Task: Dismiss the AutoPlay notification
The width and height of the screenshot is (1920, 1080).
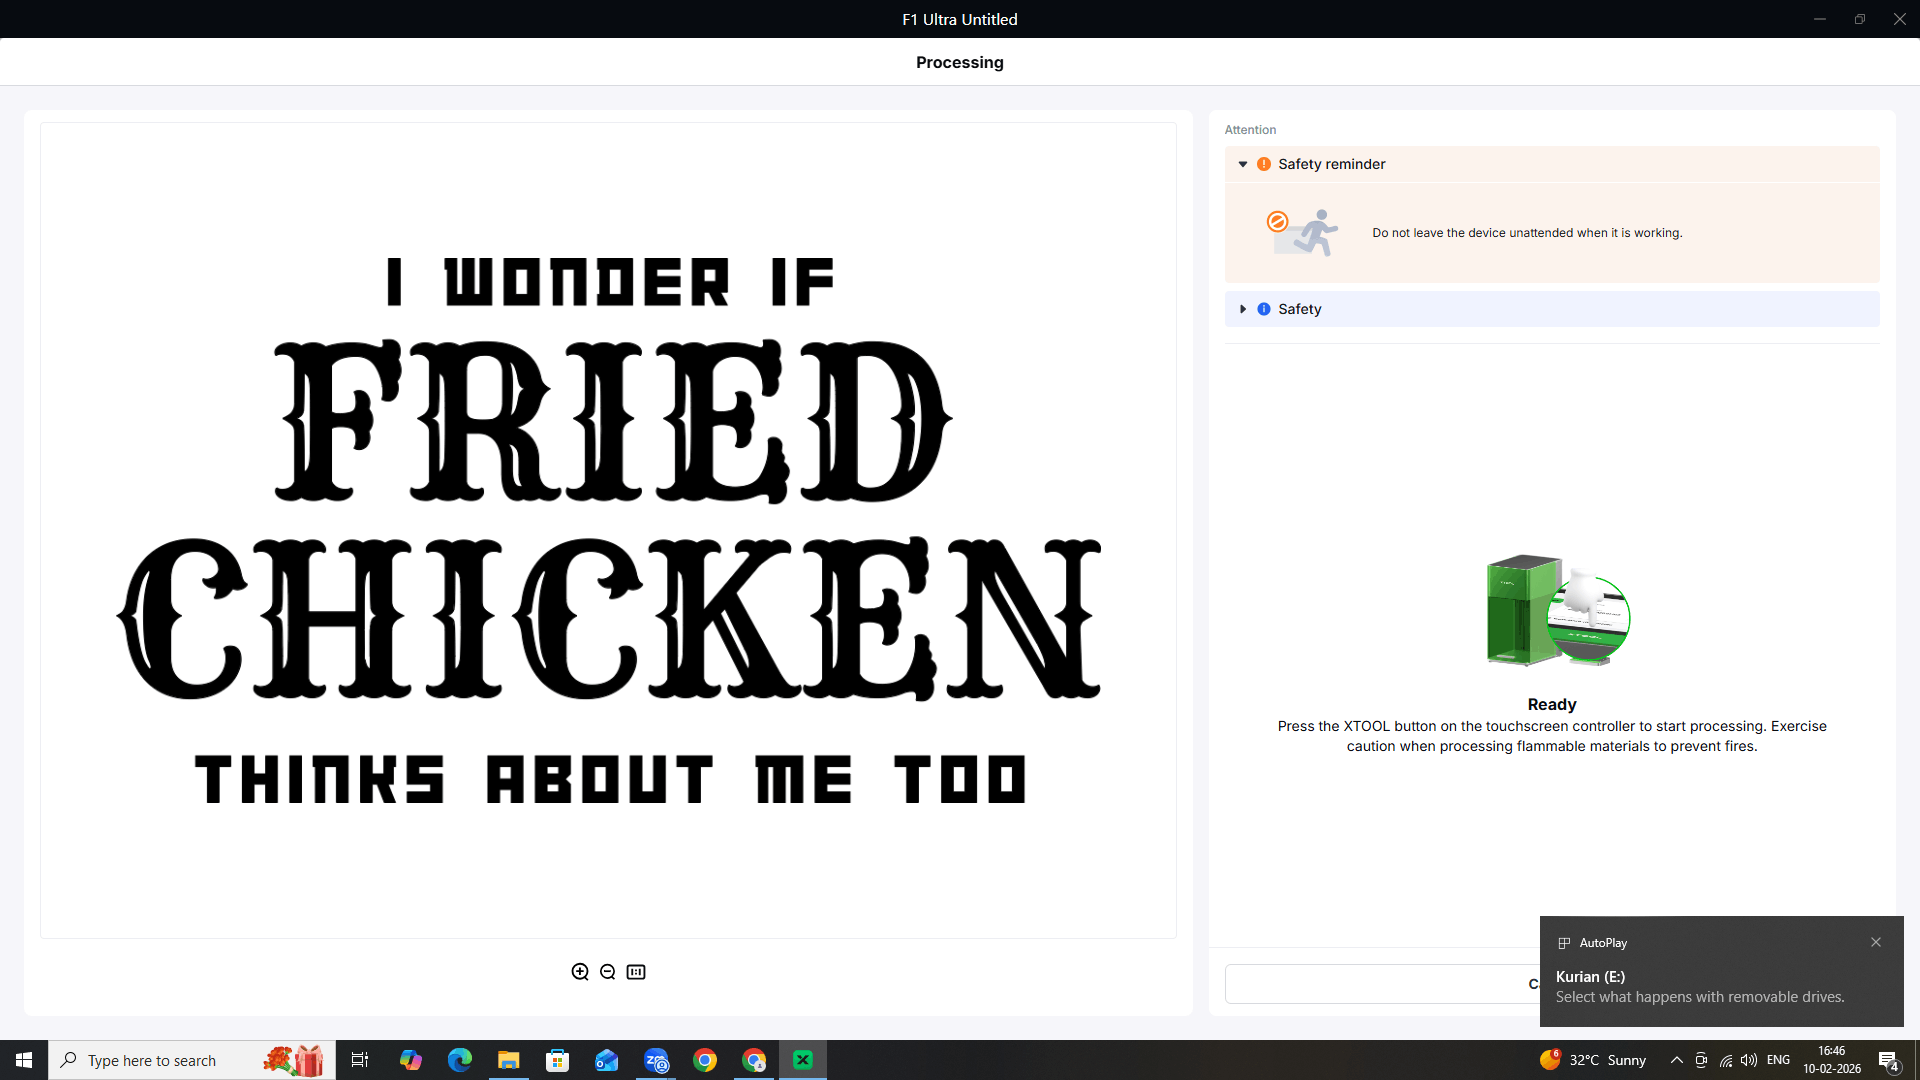Action: (x=1876, y=942)
